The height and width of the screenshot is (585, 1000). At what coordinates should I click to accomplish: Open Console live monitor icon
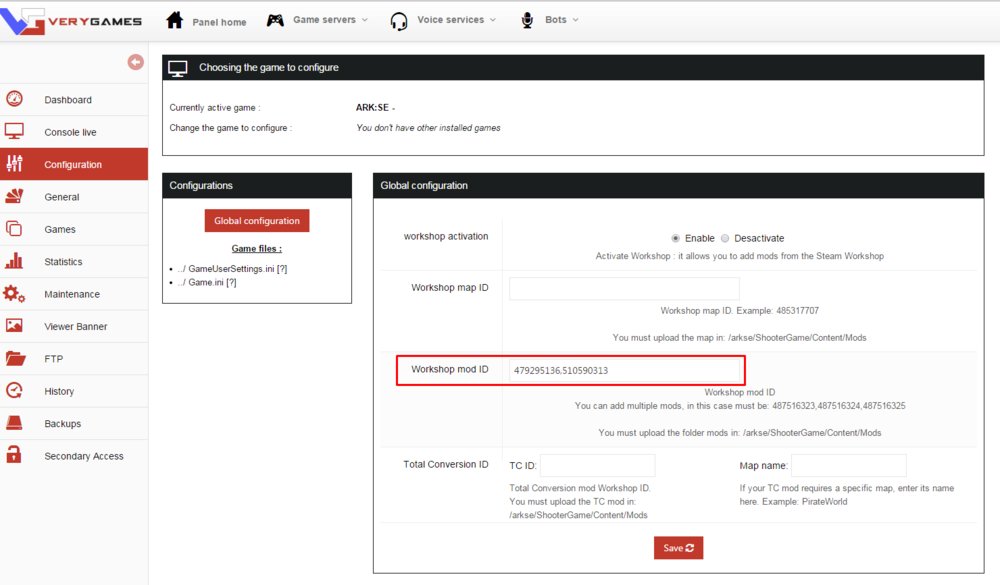[x=14, y=131]
